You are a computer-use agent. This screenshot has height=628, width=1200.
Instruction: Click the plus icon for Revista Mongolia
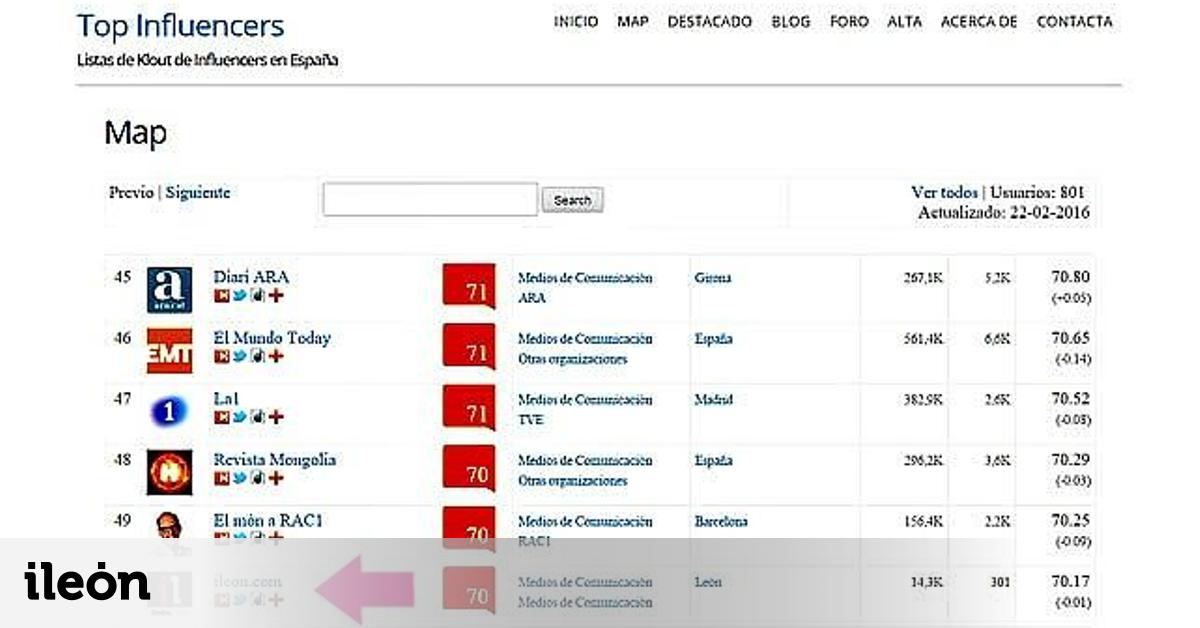(277, 477)
